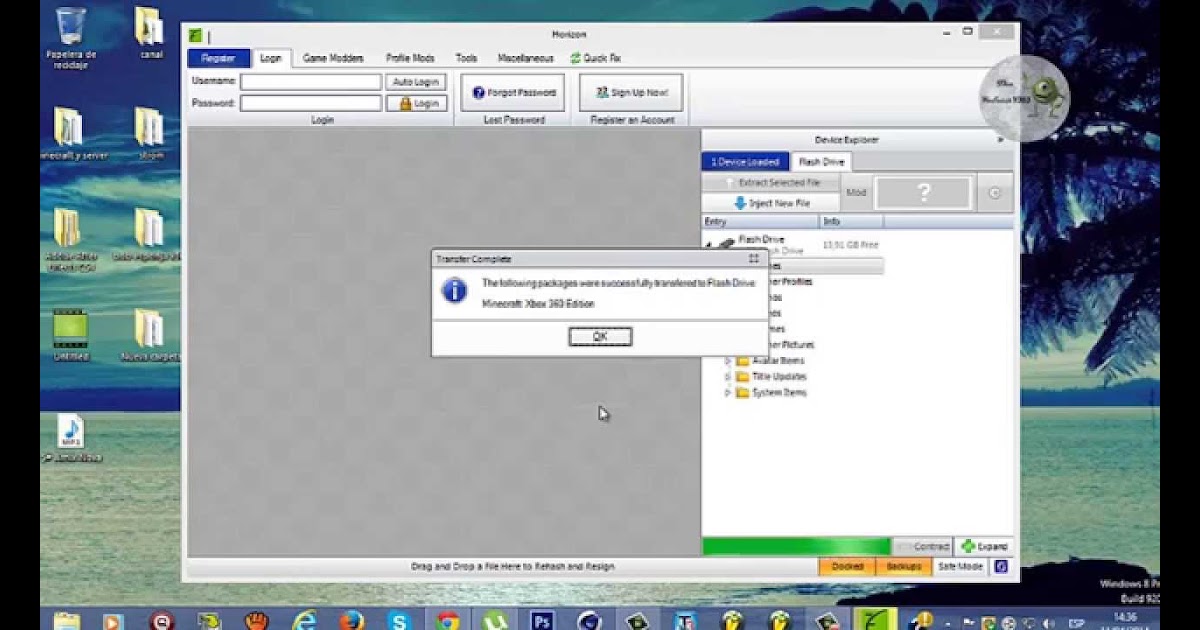The height and width of the screenshot is (630, 1200).
Task: Open uTorrent from the taskbar
Action: tap(494, 620)
